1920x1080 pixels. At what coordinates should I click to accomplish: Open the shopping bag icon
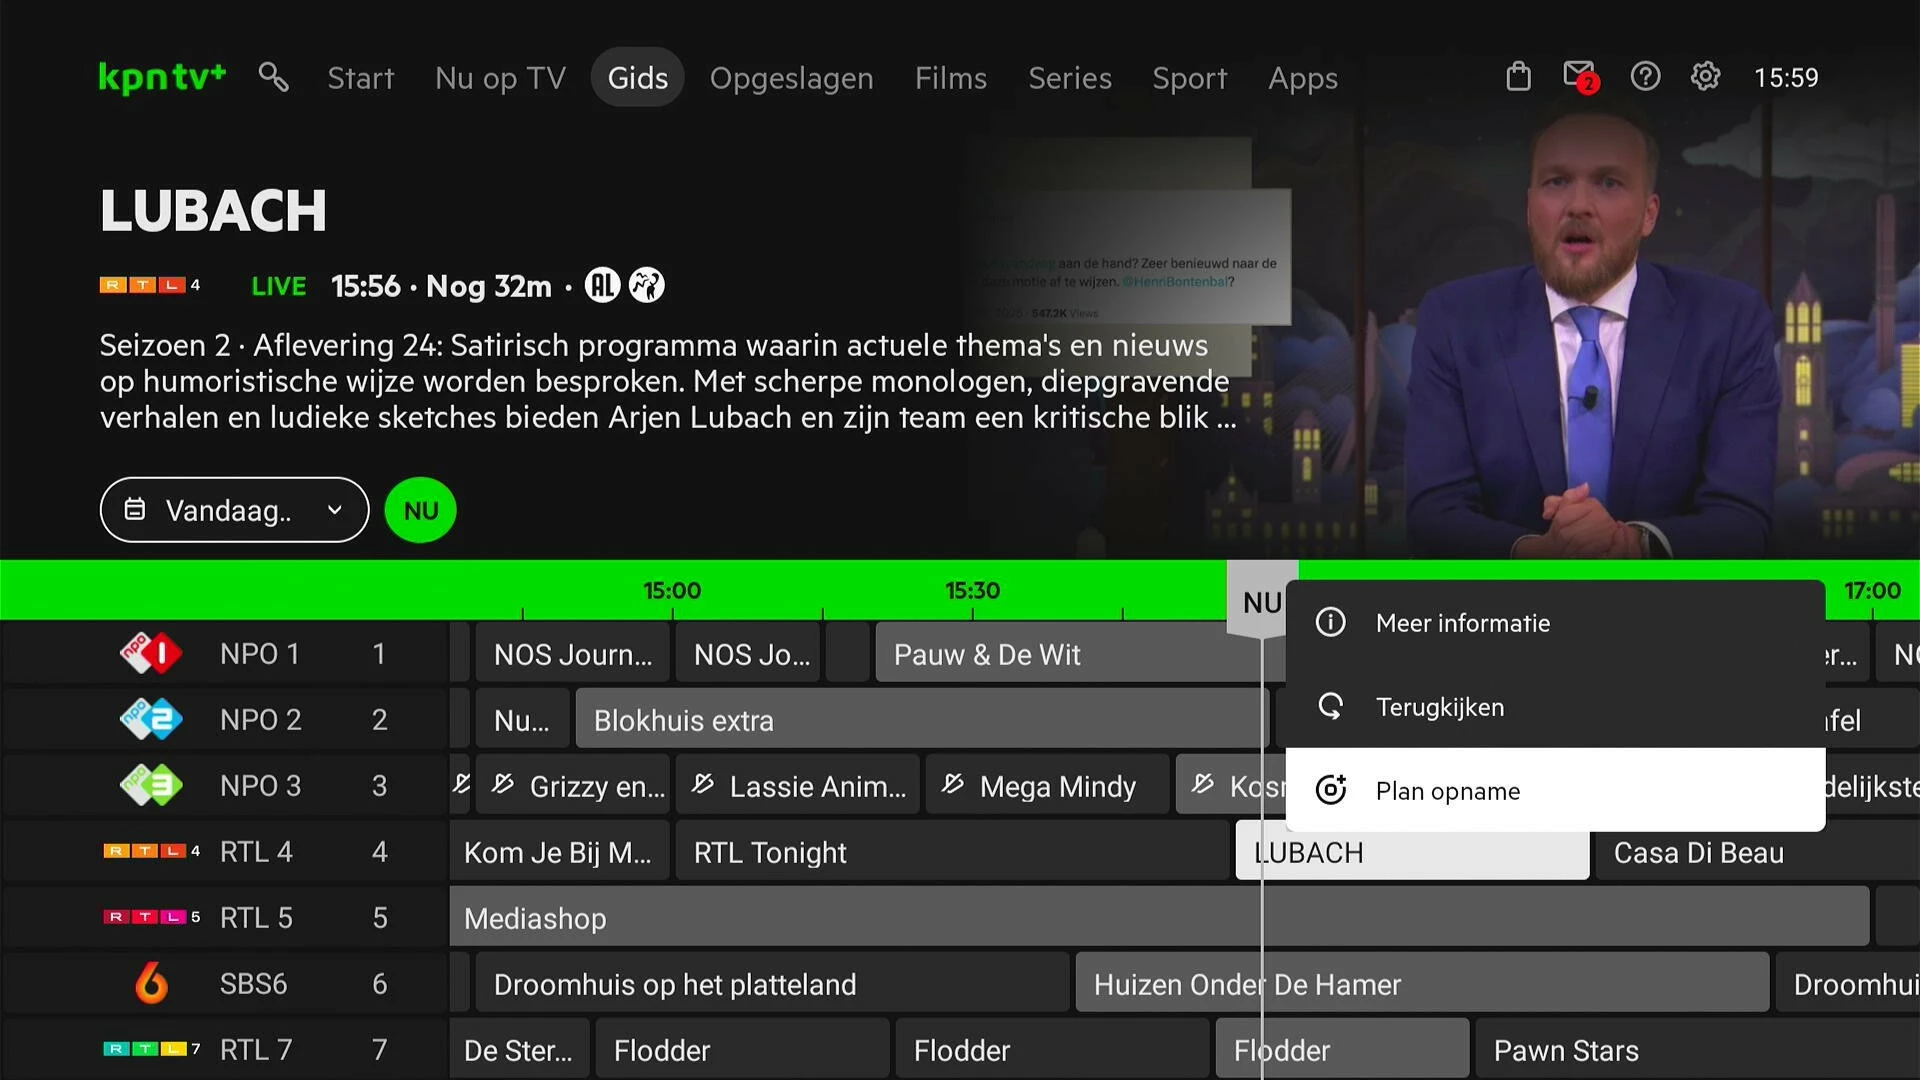(x=1518, y=77)
